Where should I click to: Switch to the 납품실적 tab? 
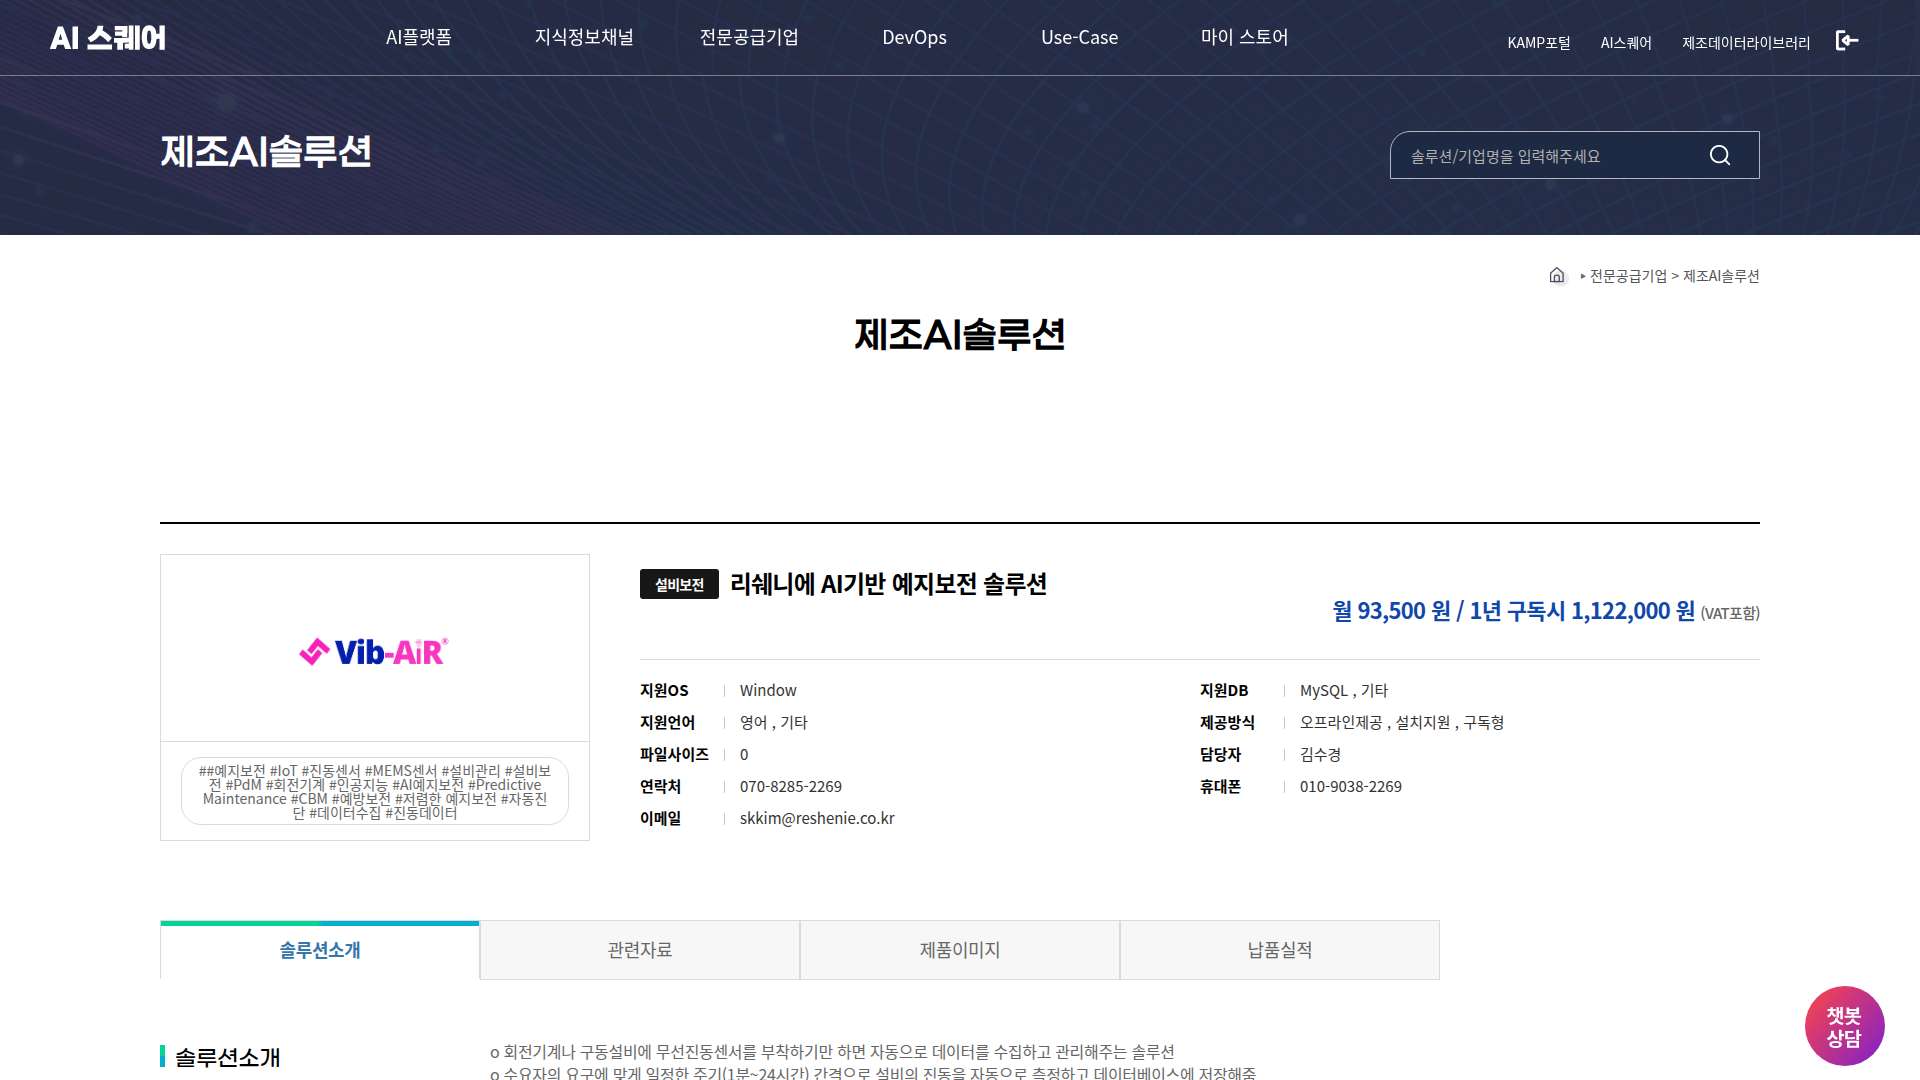click(x=1280, y=950)
